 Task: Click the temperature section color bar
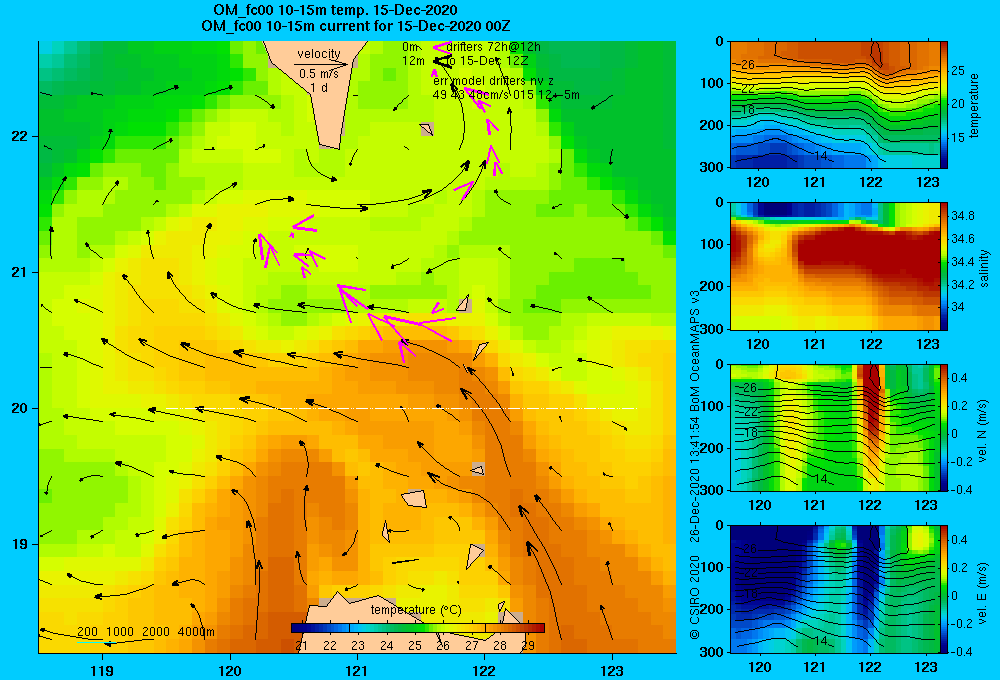click(x=944, y=105)
